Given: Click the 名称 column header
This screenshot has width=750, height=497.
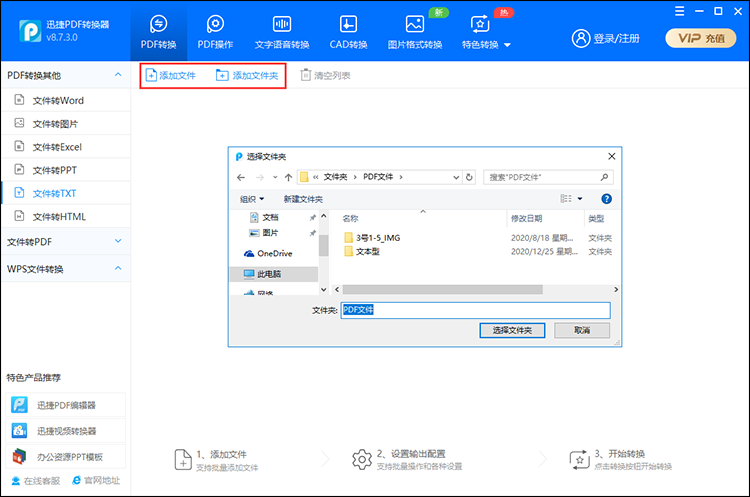Looking at the screenshot, I should coord(350,219).
